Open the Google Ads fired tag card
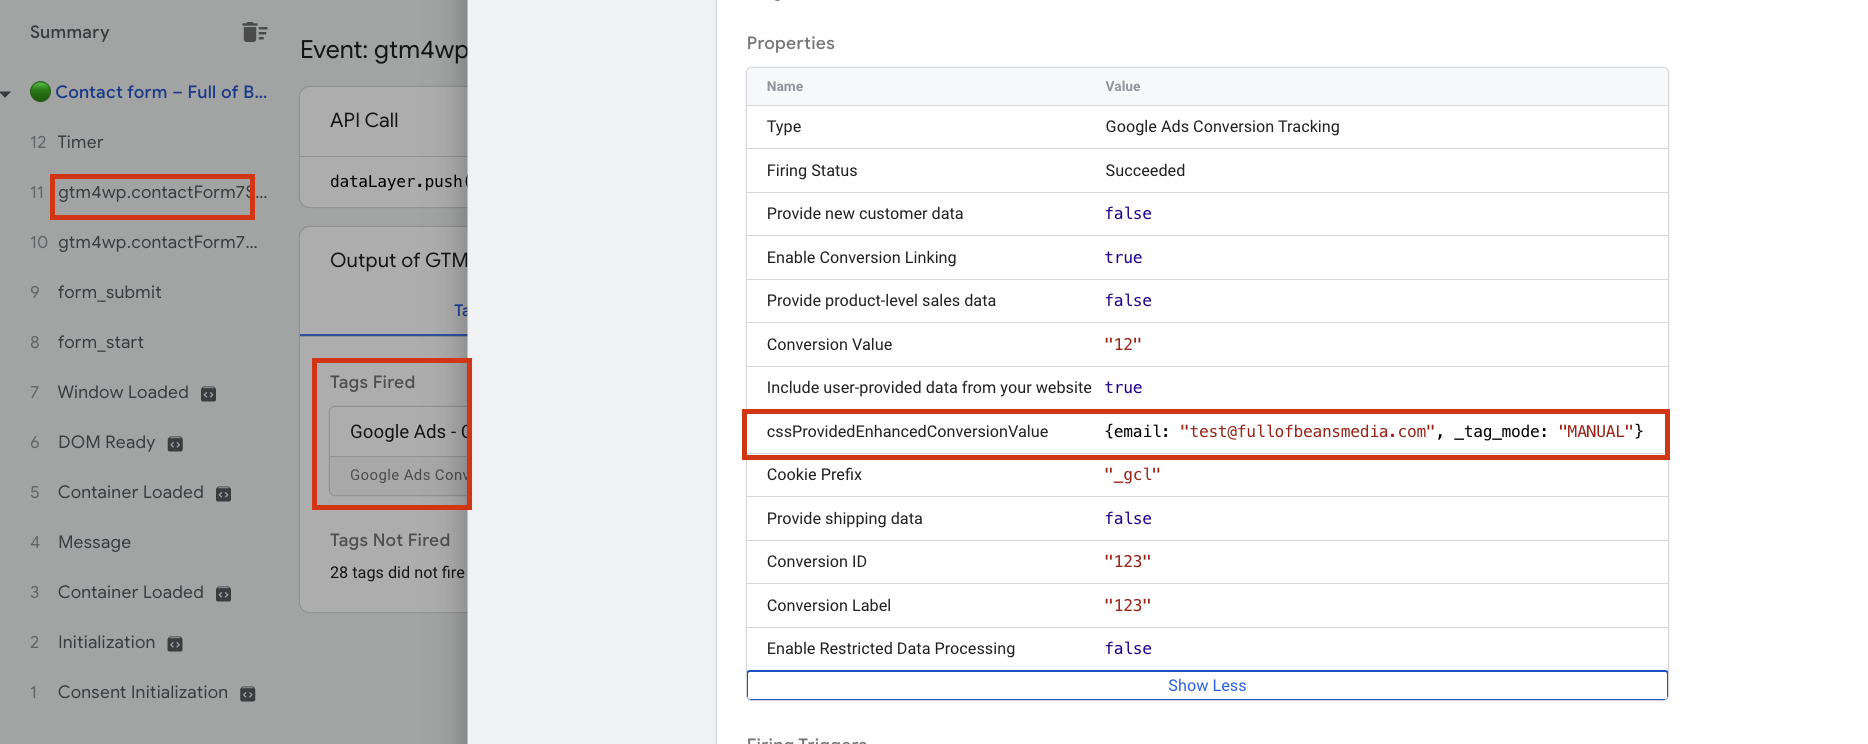 pyautogui.click(x=400, y=452)
